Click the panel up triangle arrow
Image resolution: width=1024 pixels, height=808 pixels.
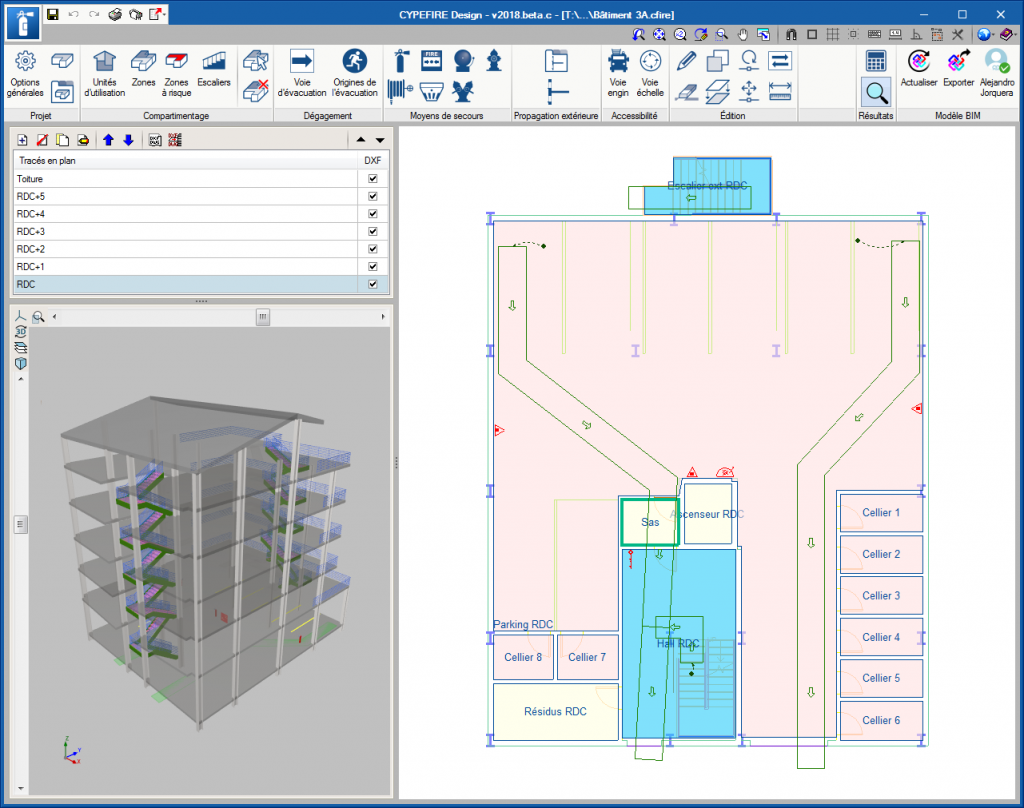pos(361,140)
